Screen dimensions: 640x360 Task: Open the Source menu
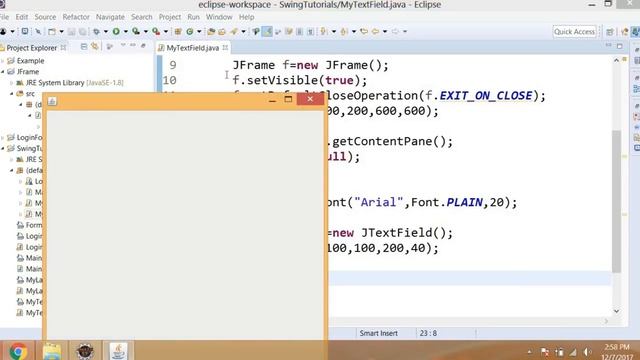tap(45, 17)
